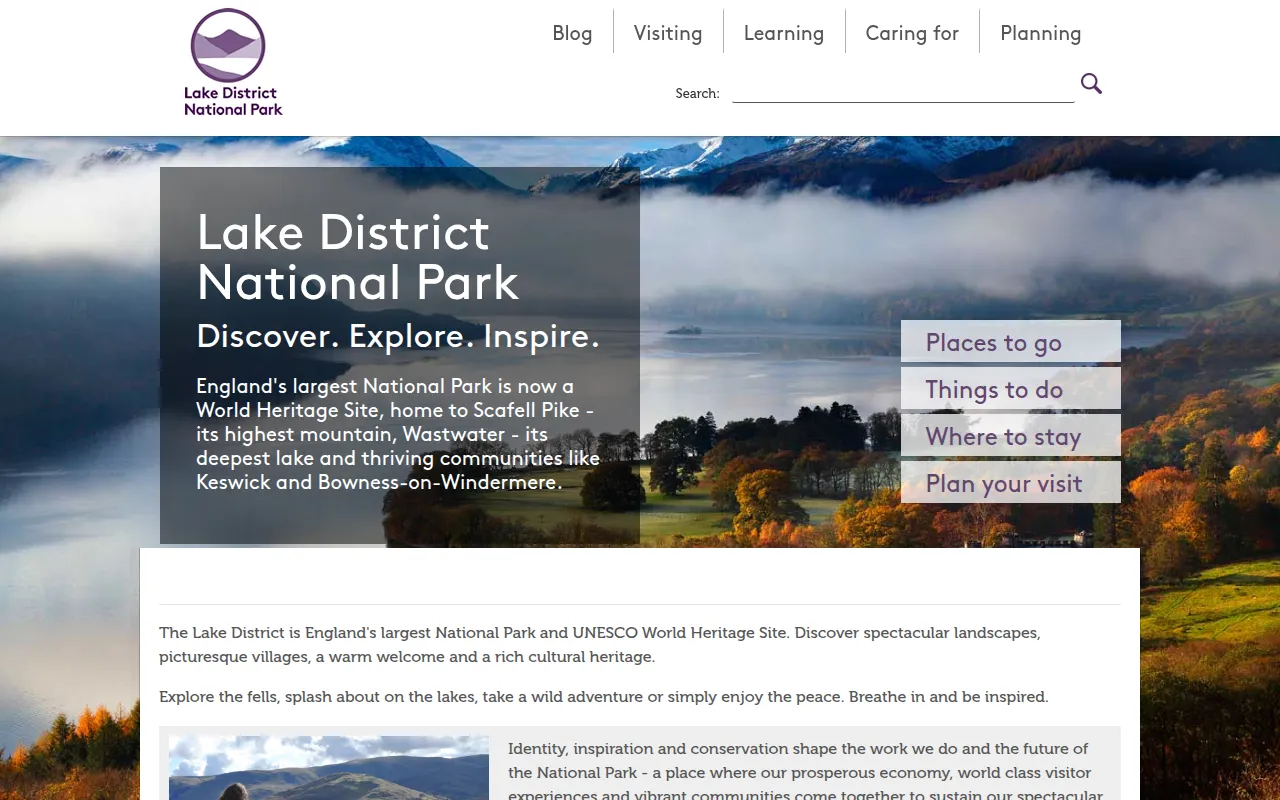Image resolution: width=1280 pixels, height=800 pixels.
Task: Focus the Search input field
Action: click(x=903, y=92)
